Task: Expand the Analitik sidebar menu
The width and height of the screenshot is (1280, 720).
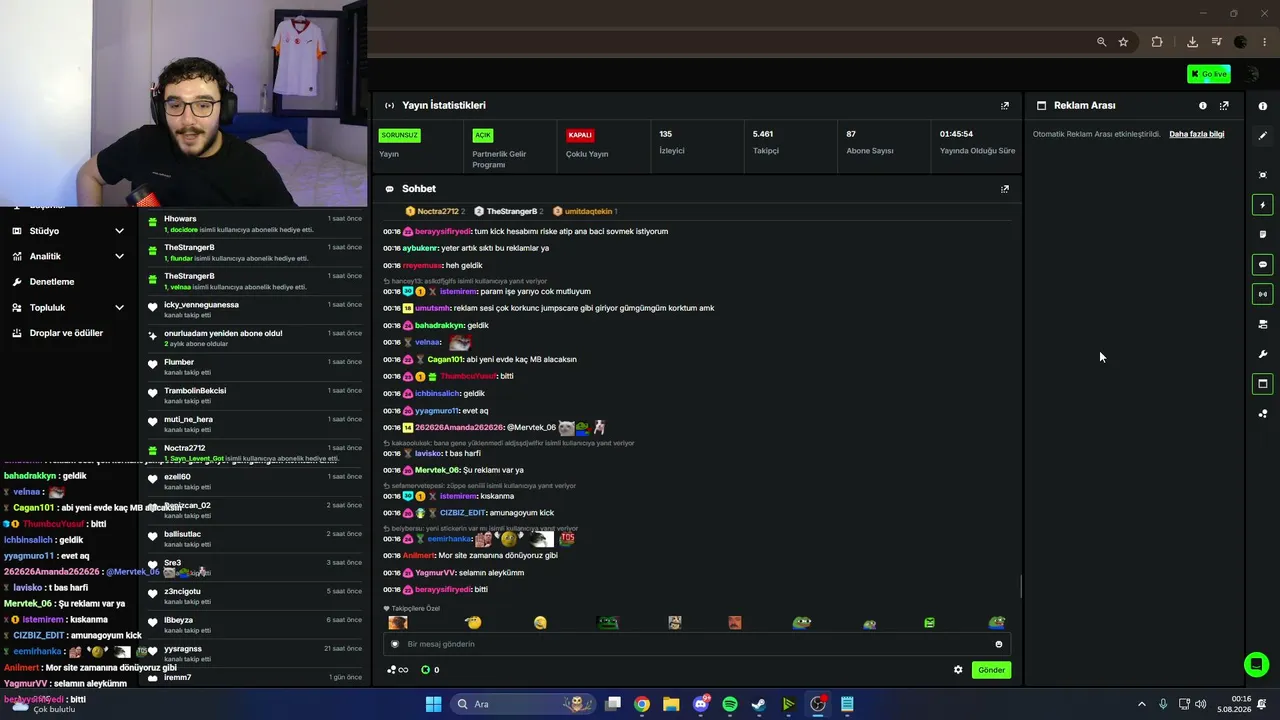Action: pyautogui.click(x=69, y=256)
